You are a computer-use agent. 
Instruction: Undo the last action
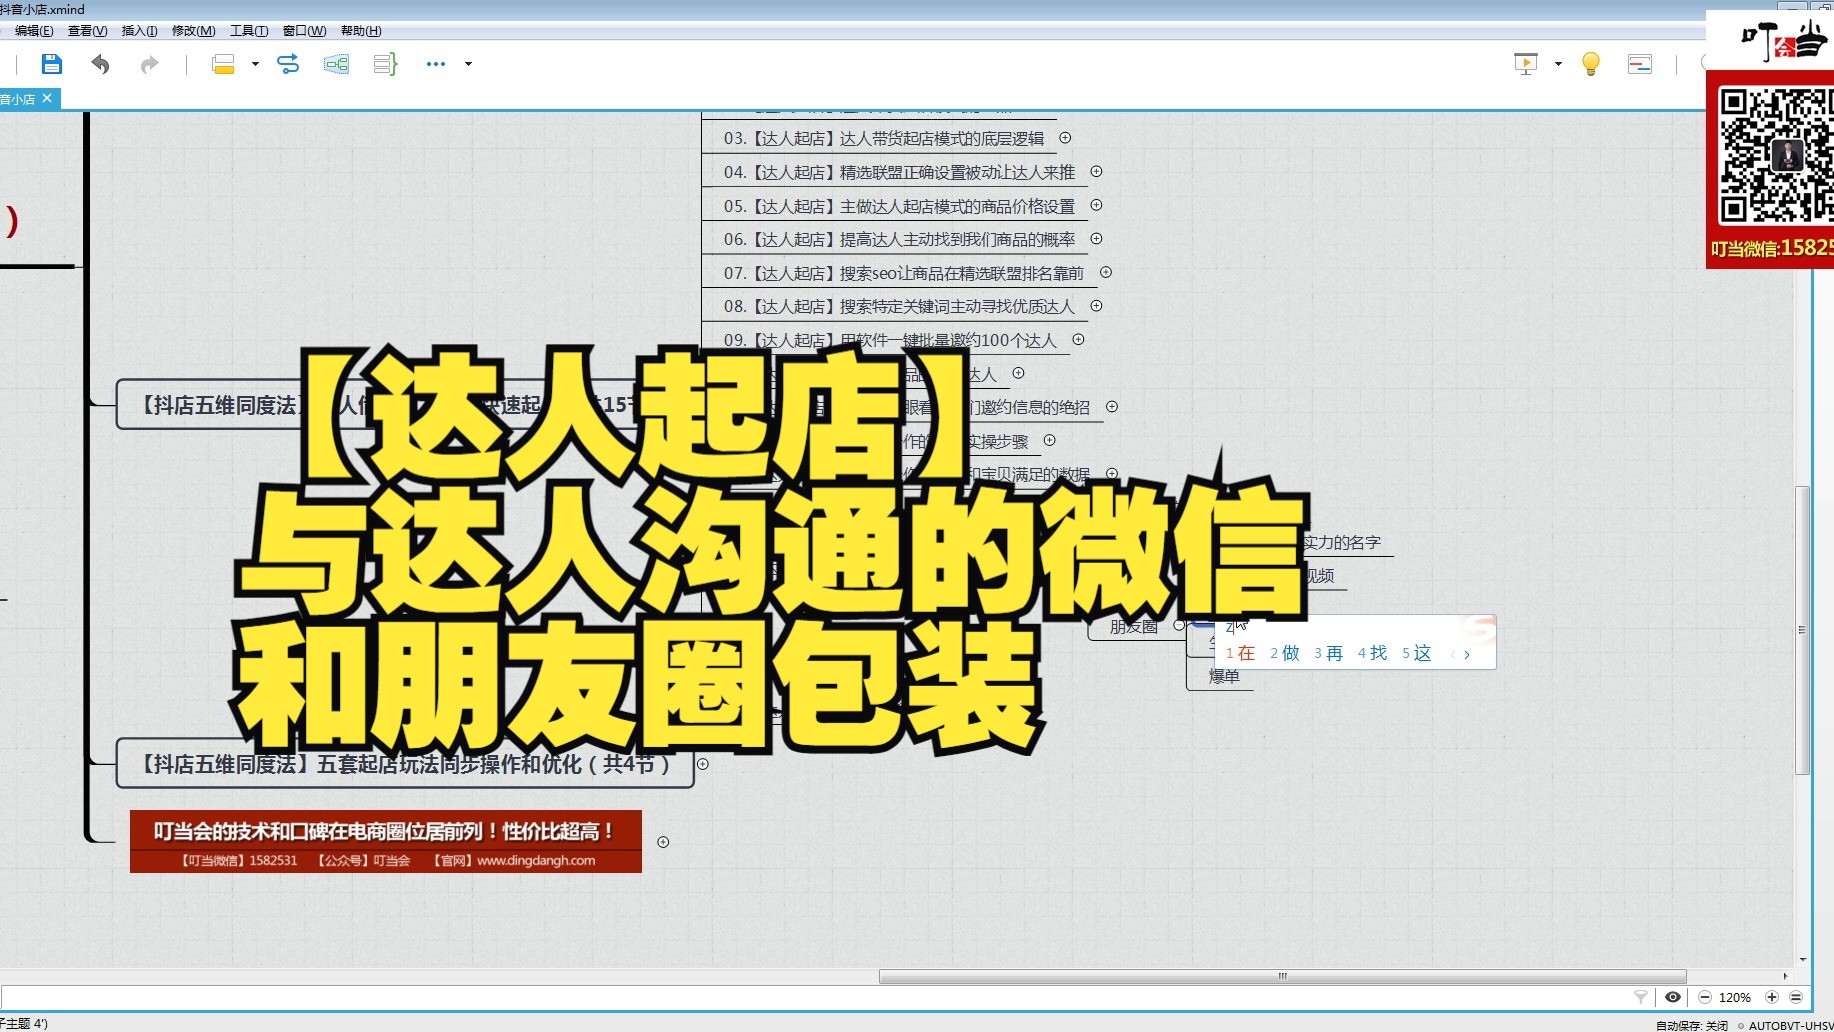click(100, 64)
